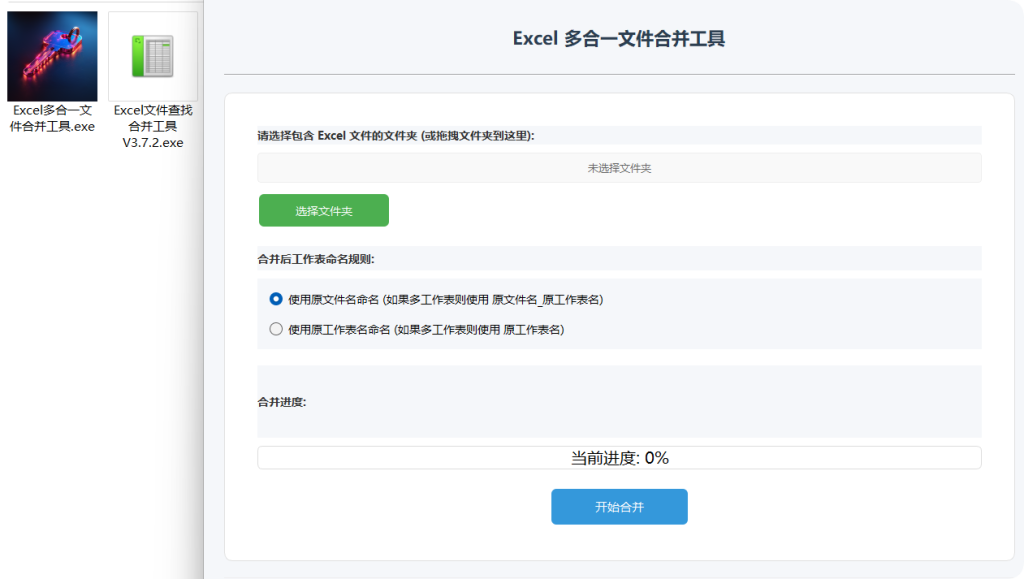
Task: Click the file name Excel多合一文件合并工具.exe
Action: pyautogui.click(x=52, y=118)
